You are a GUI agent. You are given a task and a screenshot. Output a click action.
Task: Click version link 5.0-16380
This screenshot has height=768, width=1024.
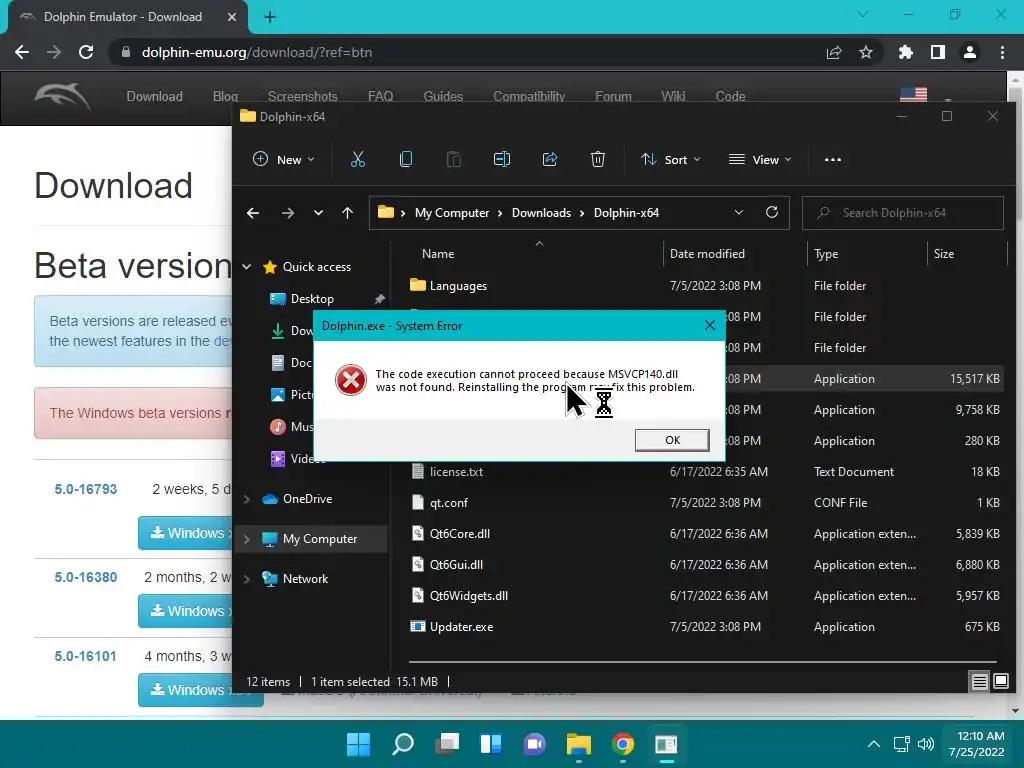86,577
